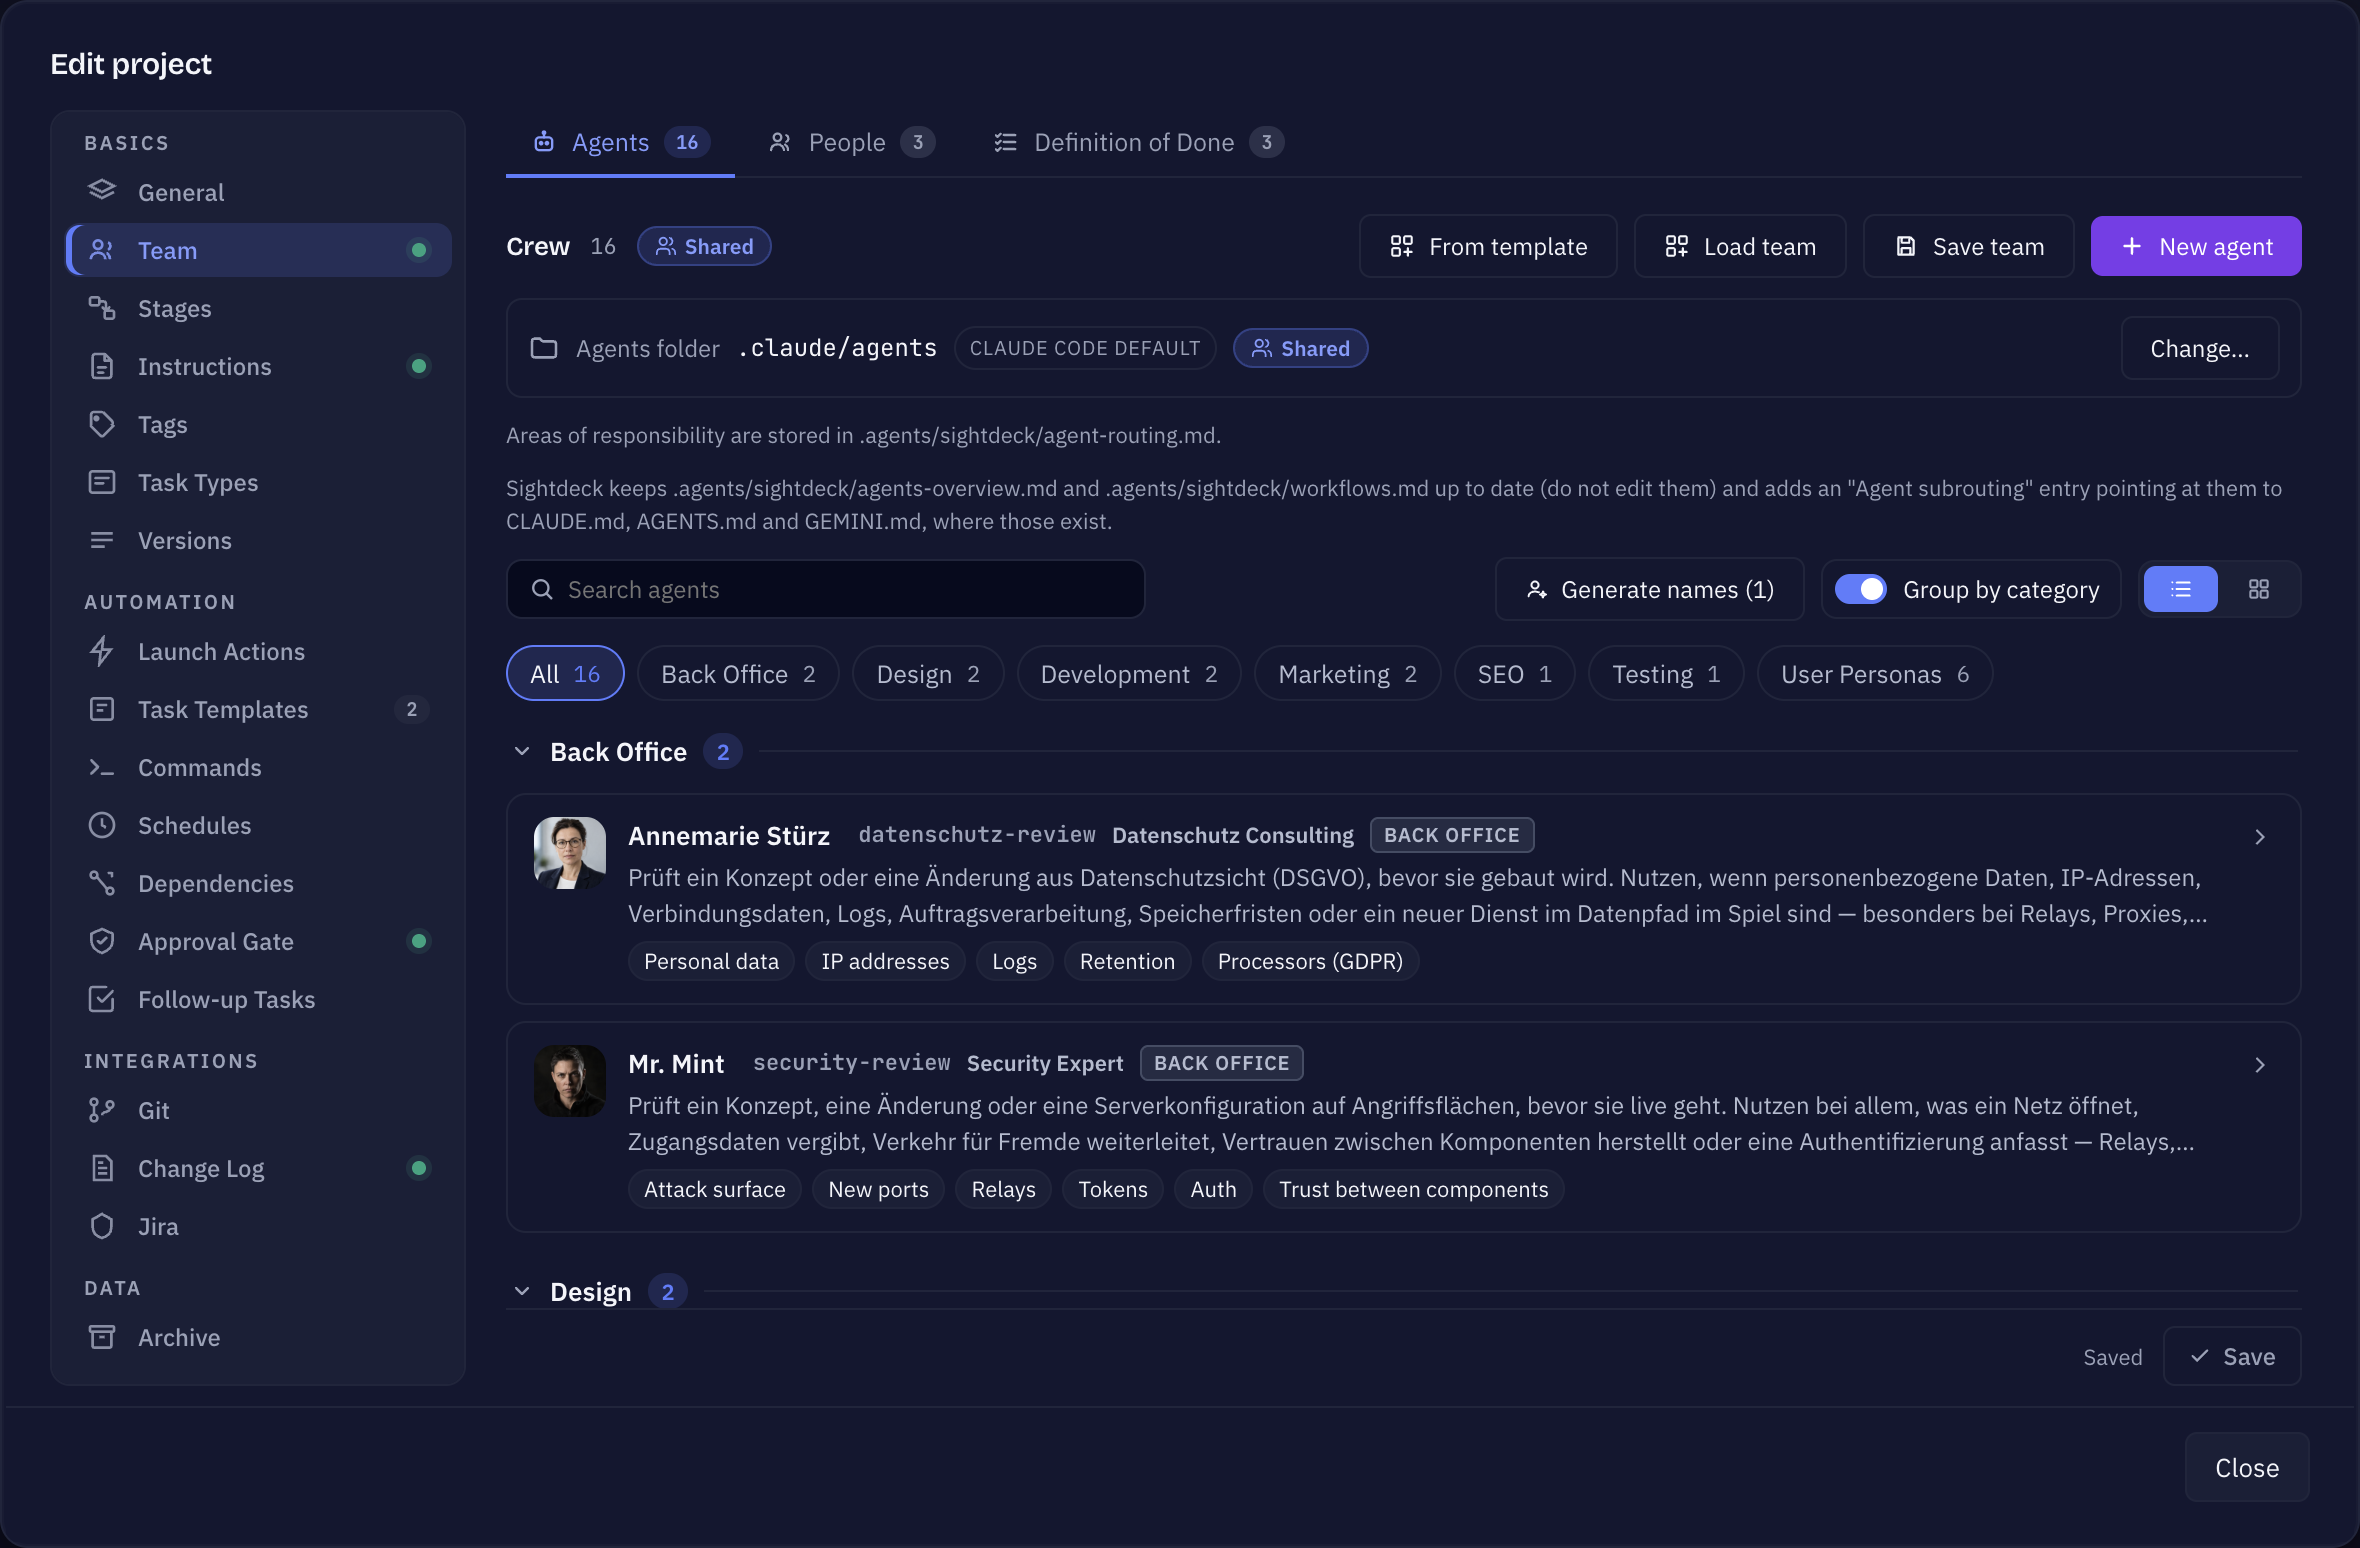Open the General settings in sidebar
The image size is (2360, 1548).
[x=258, y=192]
